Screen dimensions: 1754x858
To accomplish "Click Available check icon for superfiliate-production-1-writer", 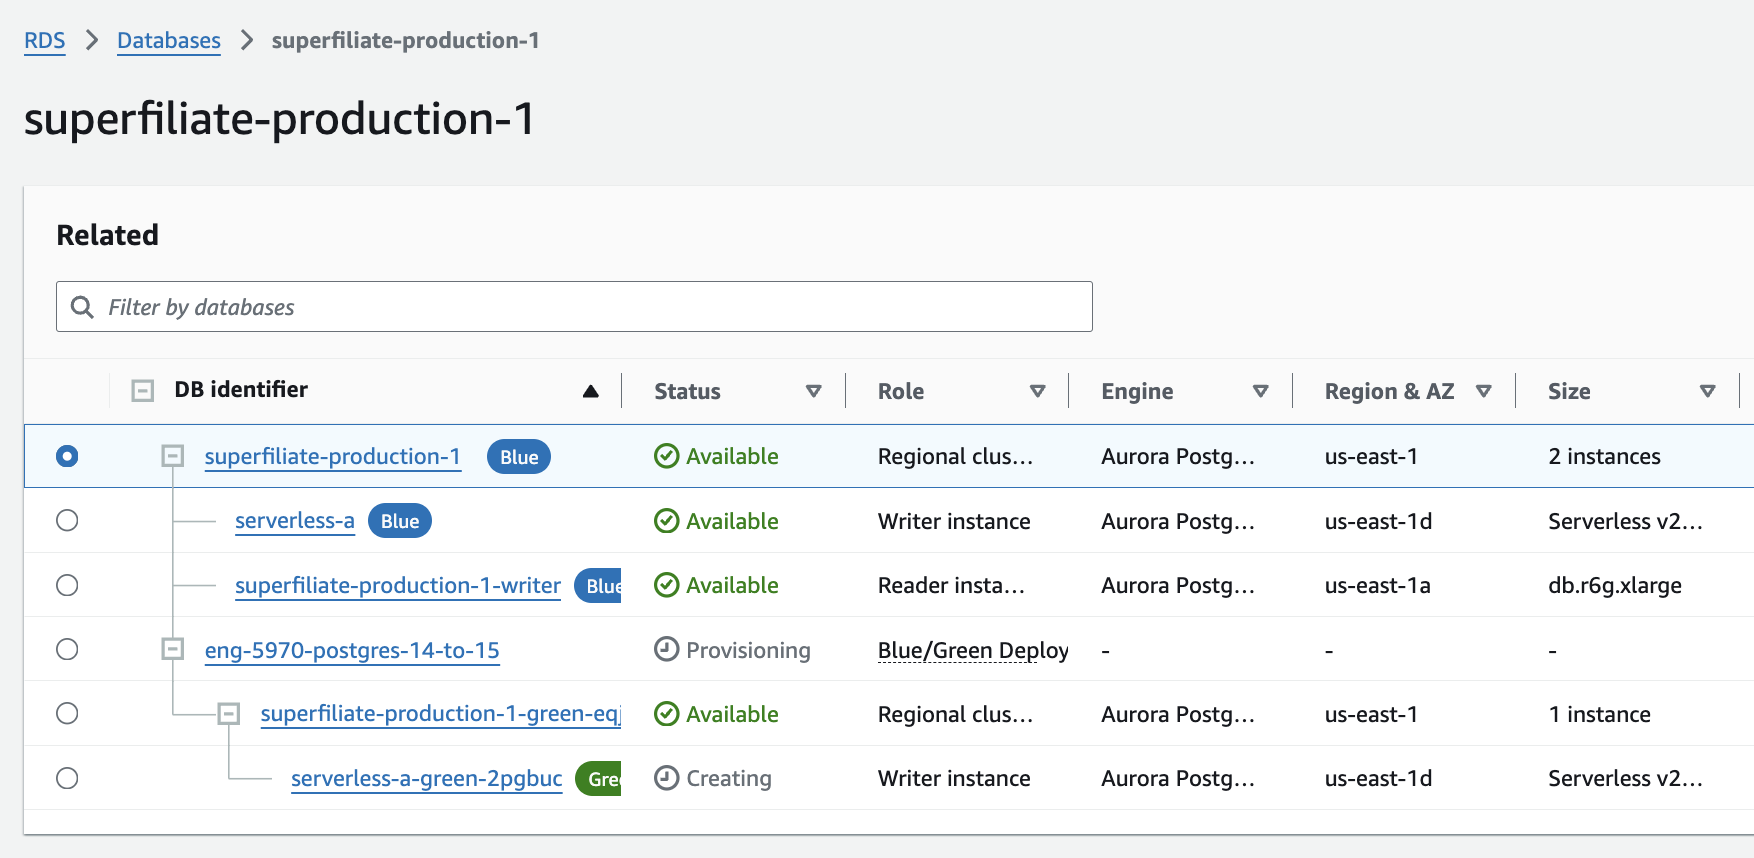I will (x=667, y=585).
